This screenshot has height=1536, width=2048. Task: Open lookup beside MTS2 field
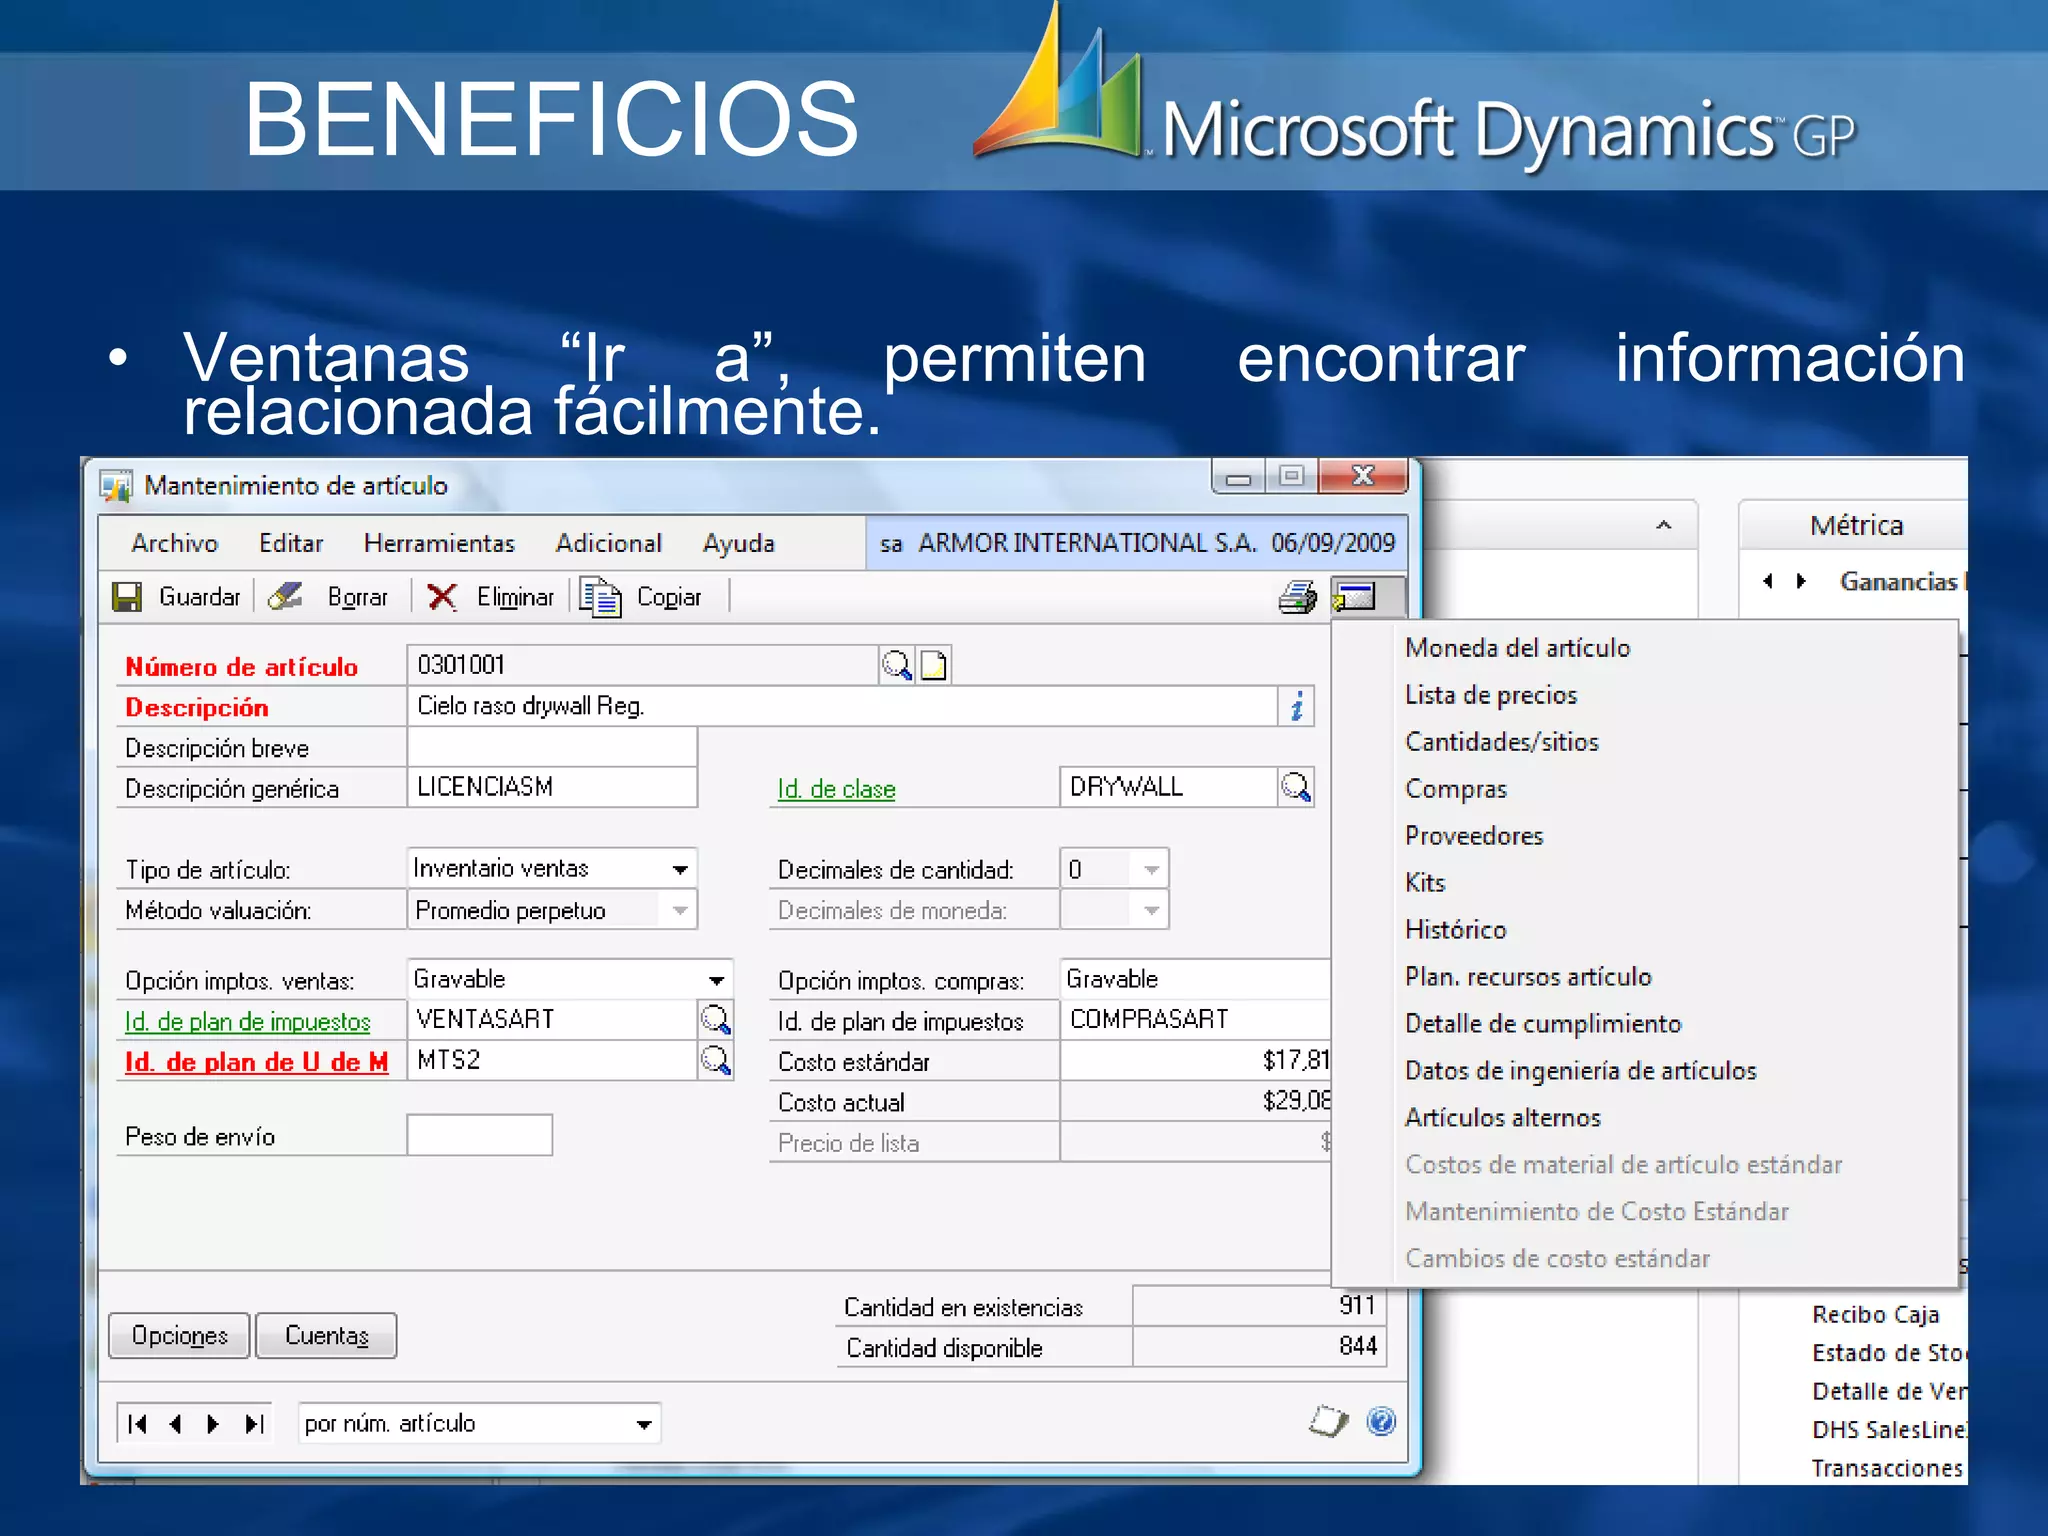coord(715,1060)
